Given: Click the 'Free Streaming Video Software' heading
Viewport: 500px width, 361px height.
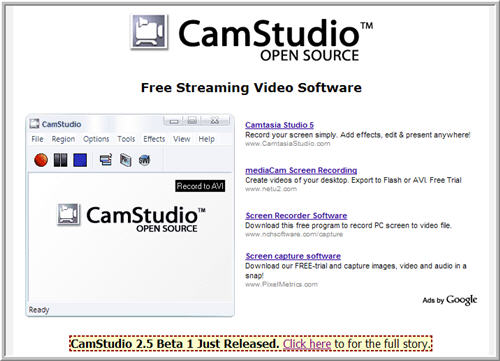Looking at the screenshot, I should (251, 88).
